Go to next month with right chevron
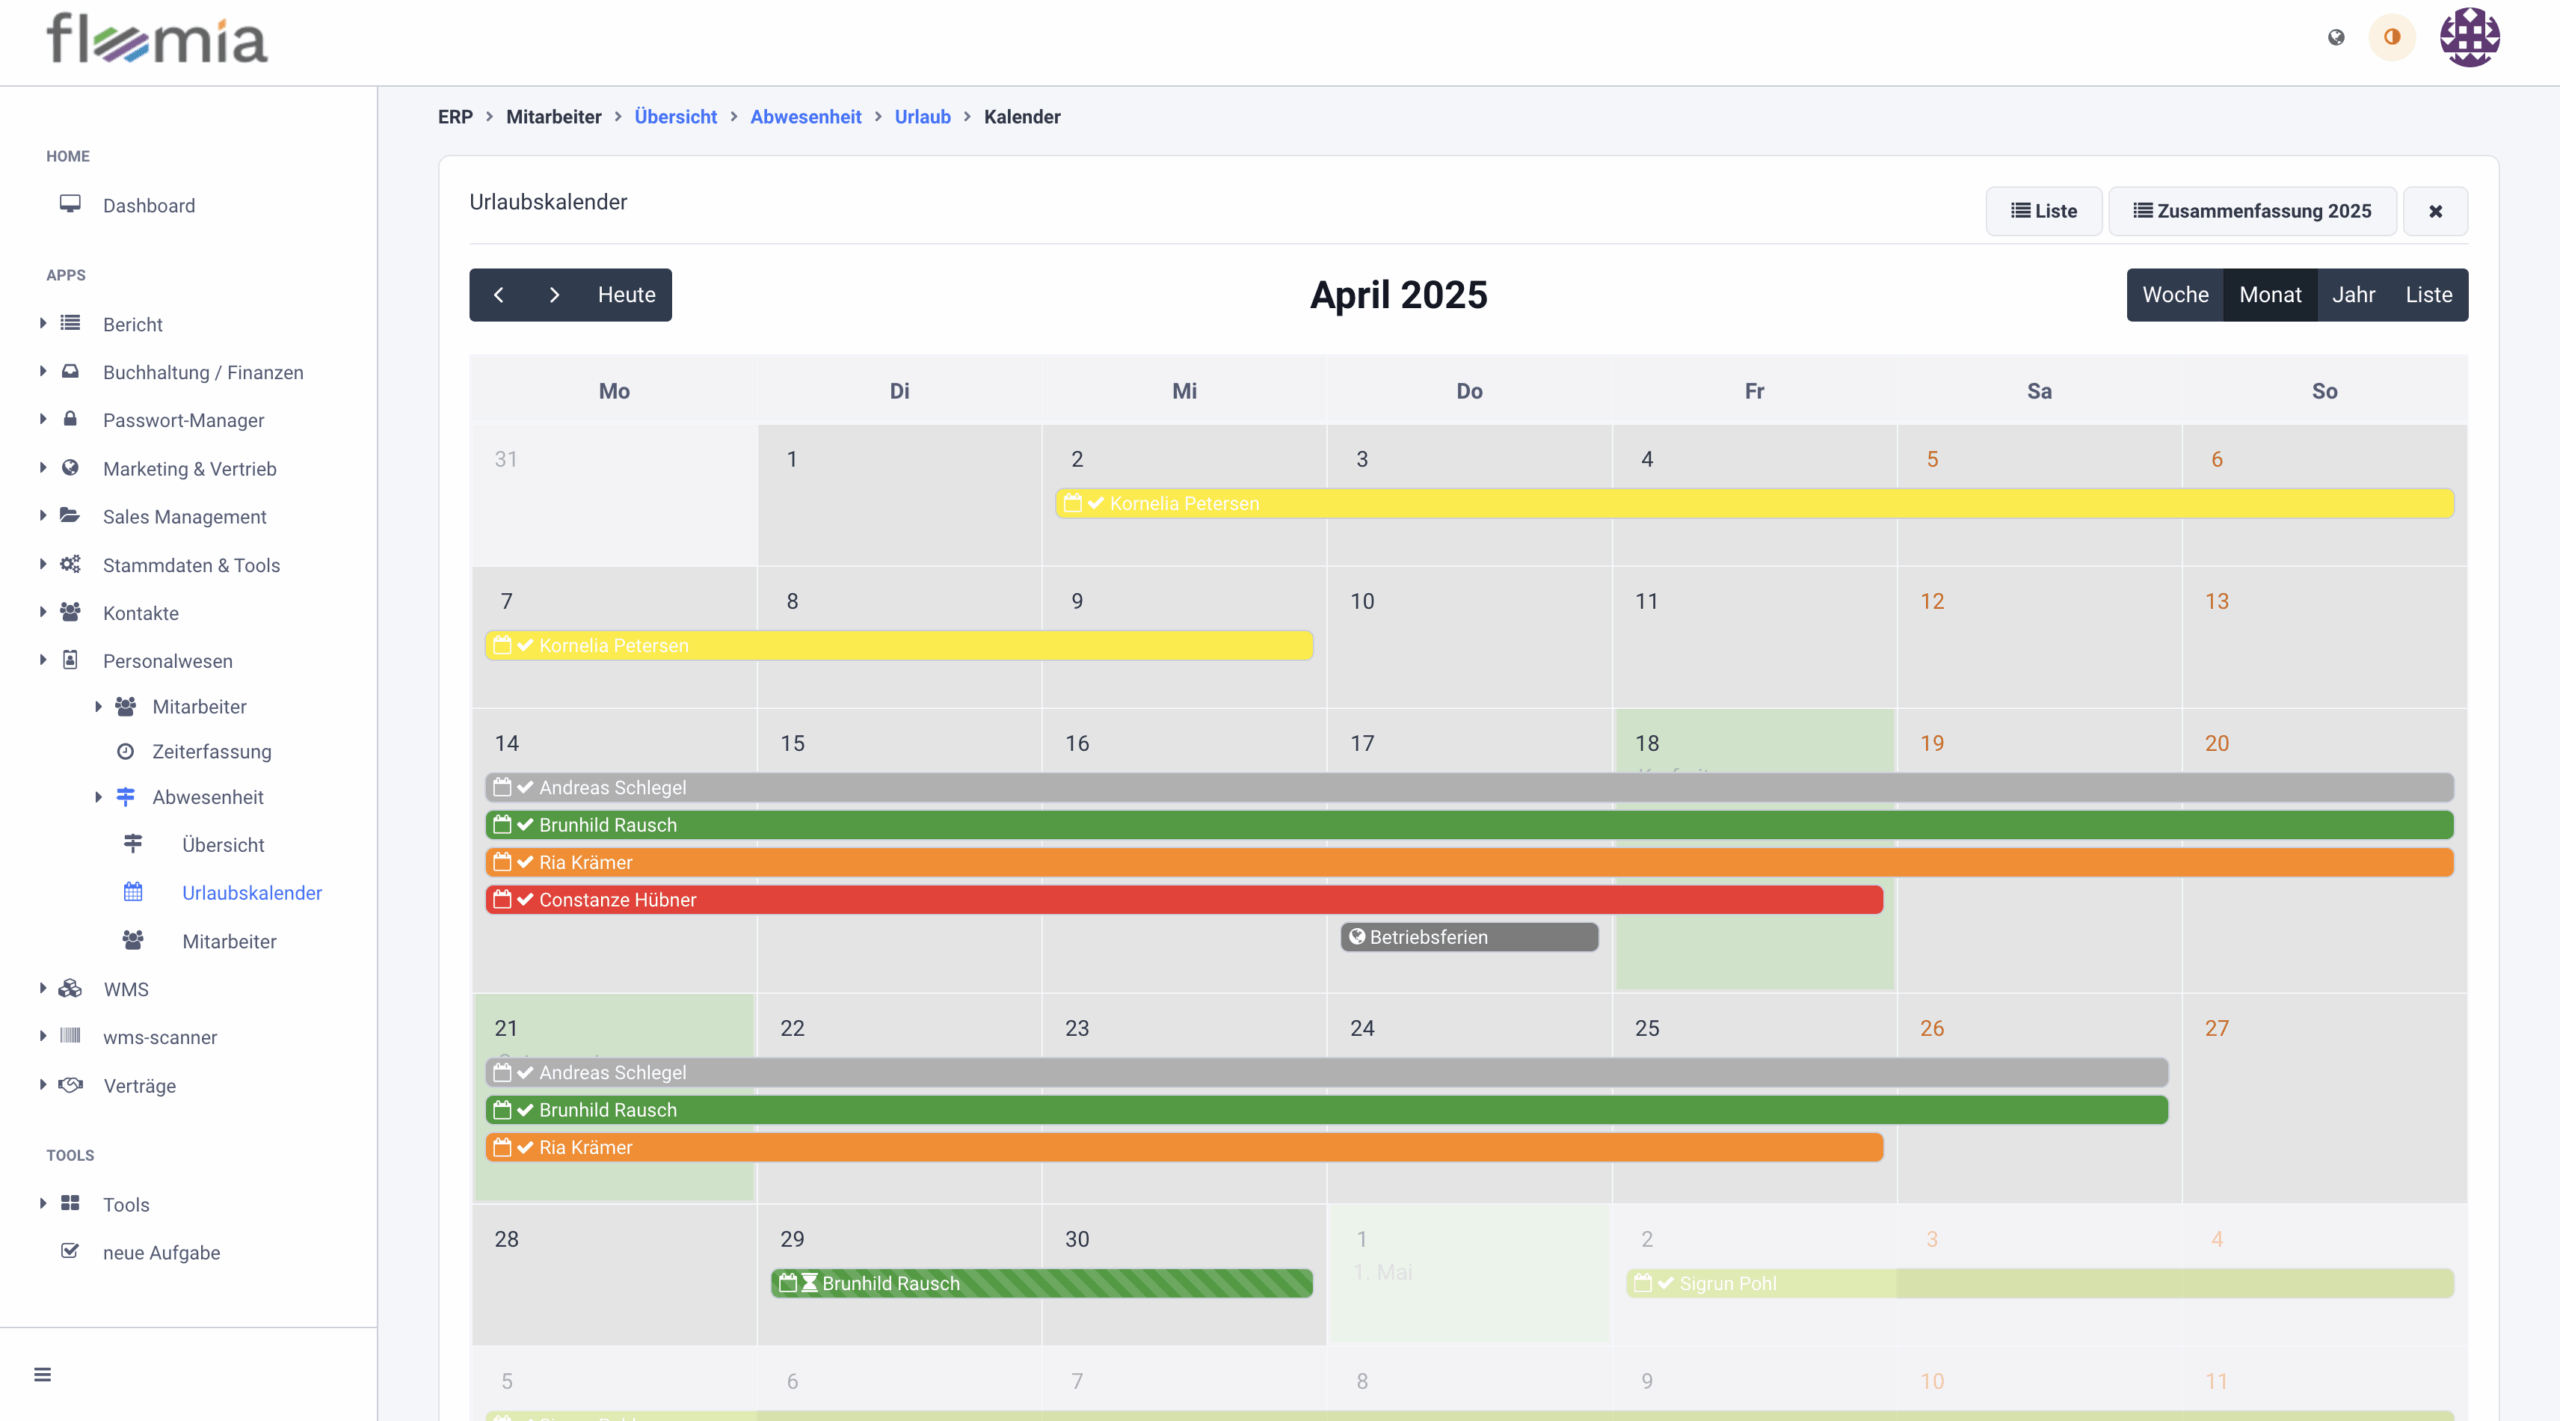 point(554,295)
